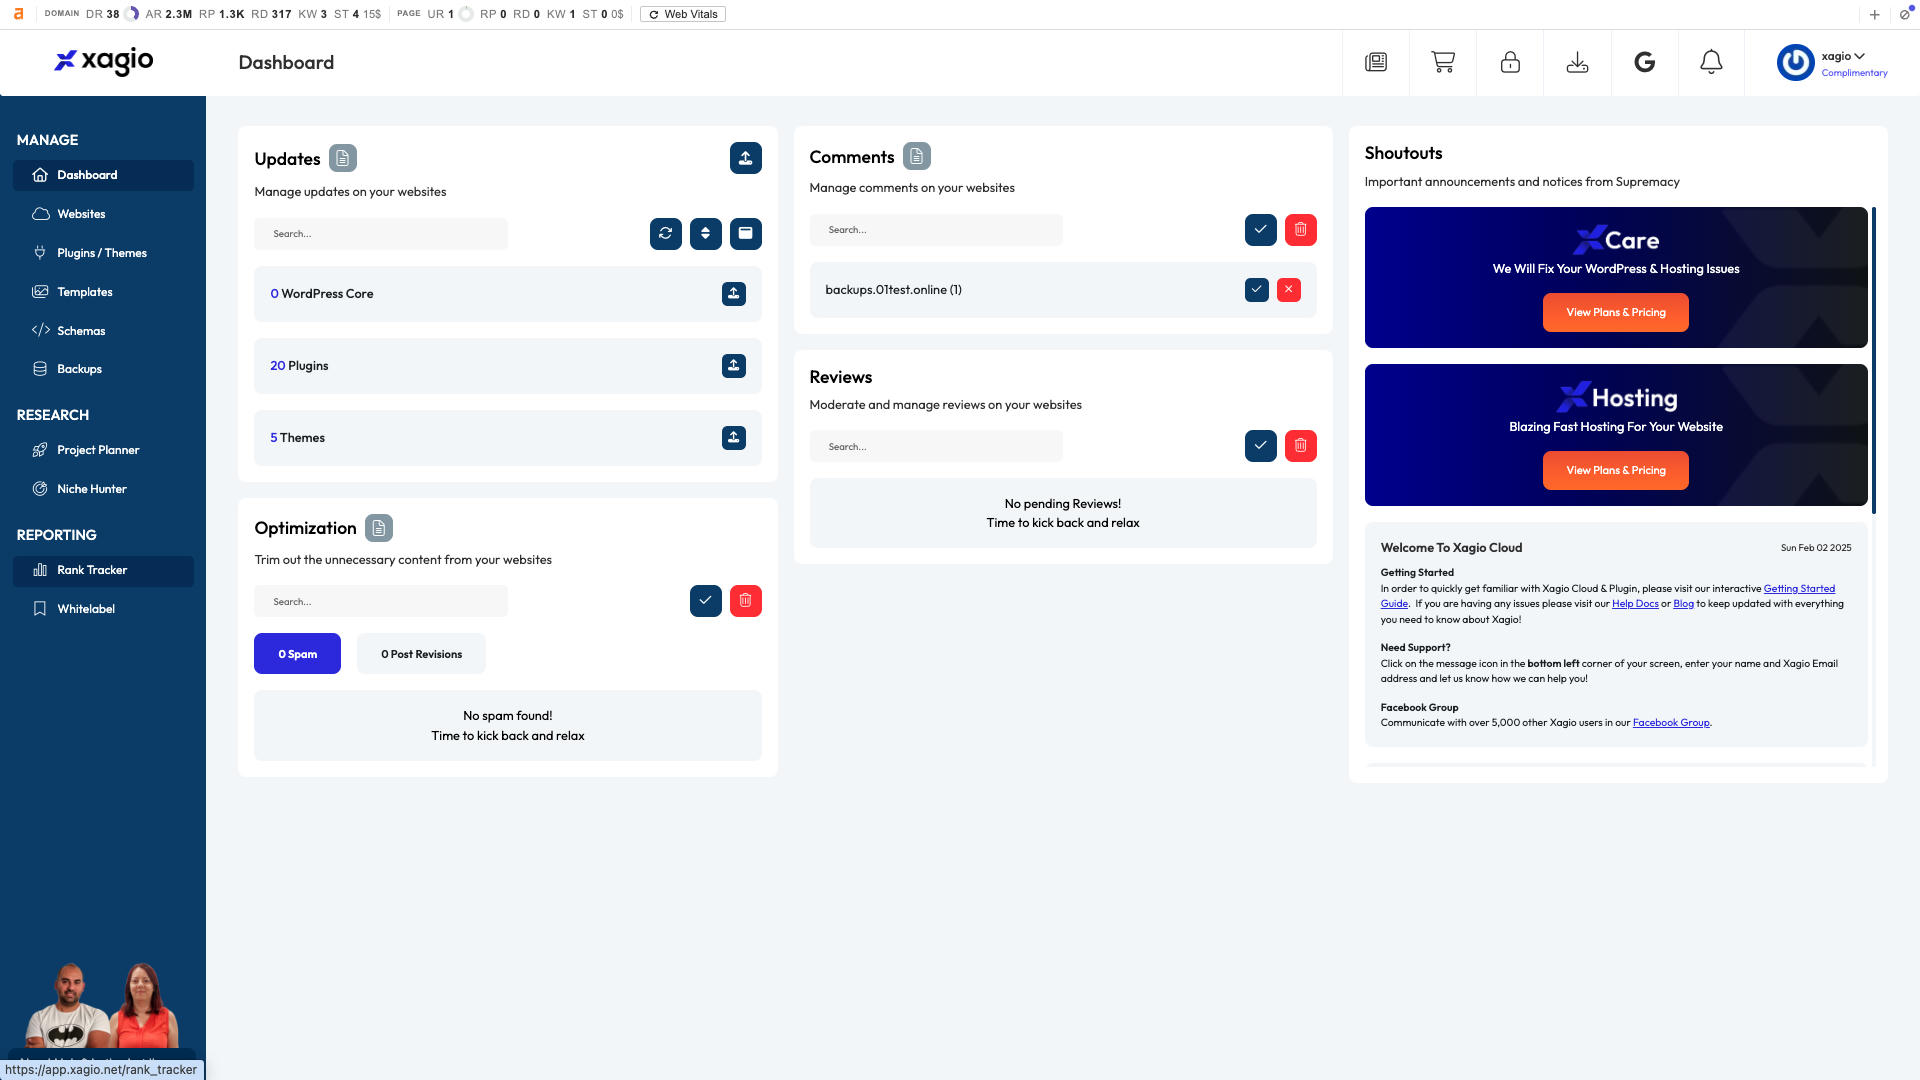Update the 5 Themes via upload icon

[x=733, y=437]
